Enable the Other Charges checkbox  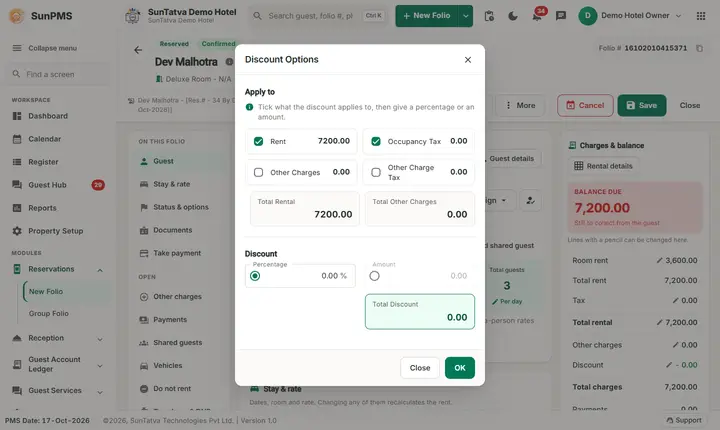(x=259, y=172)
